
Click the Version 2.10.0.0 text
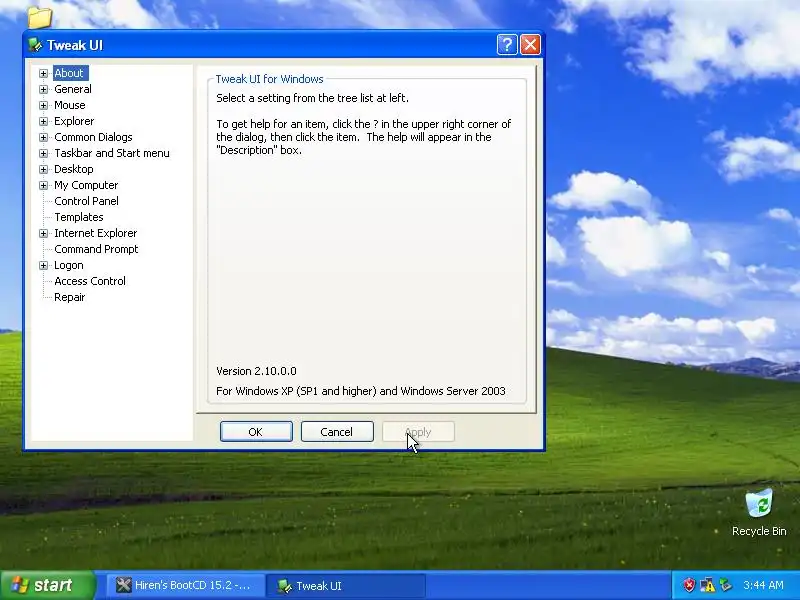(256, 371)
